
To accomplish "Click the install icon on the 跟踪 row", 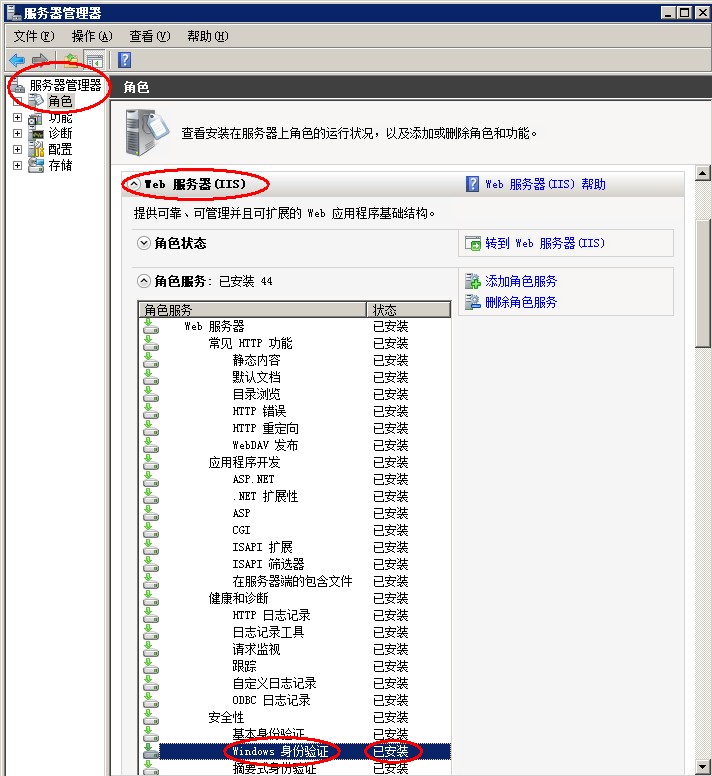I will 150,666.
